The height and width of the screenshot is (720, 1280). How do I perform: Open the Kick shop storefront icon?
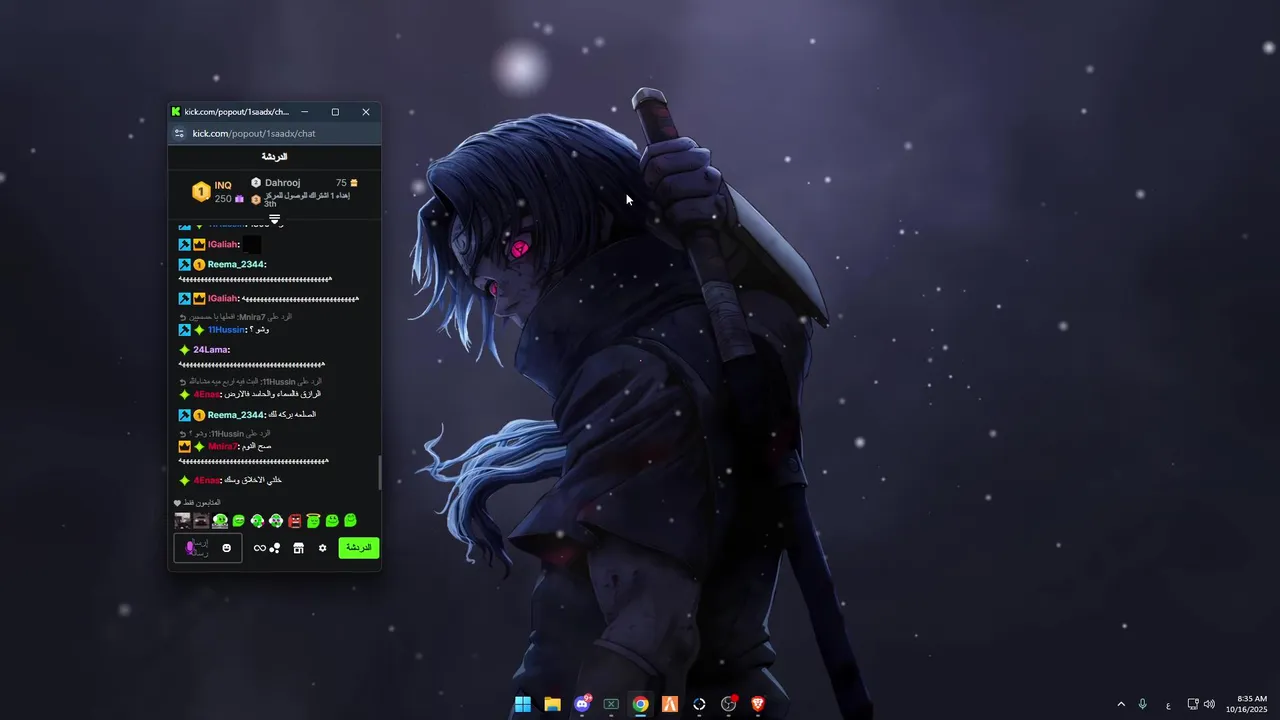click(x=298, y=548)
